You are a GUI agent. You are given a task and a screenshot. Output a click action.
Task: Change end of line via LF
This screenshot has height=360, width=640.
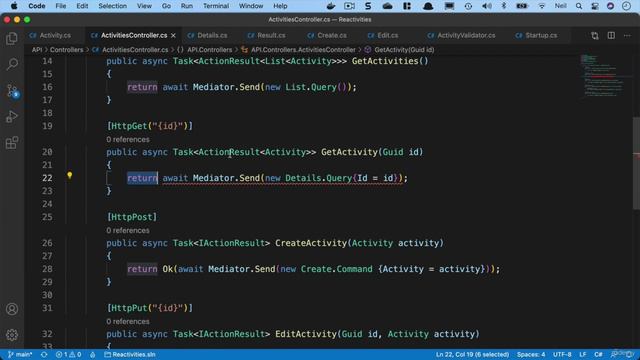click(582, 354)
